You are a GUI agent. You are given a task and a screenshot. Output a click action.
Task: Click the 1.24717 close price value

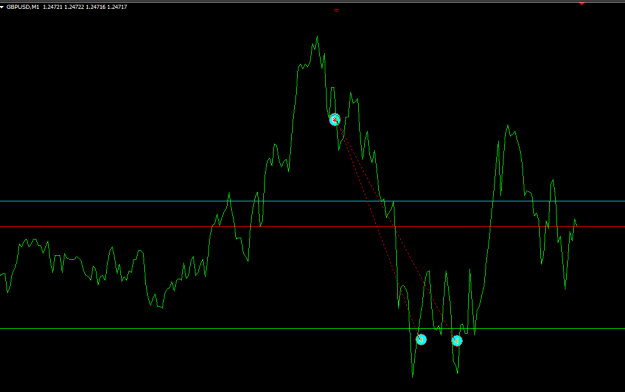pyautogui.click(x=117, y=7)
